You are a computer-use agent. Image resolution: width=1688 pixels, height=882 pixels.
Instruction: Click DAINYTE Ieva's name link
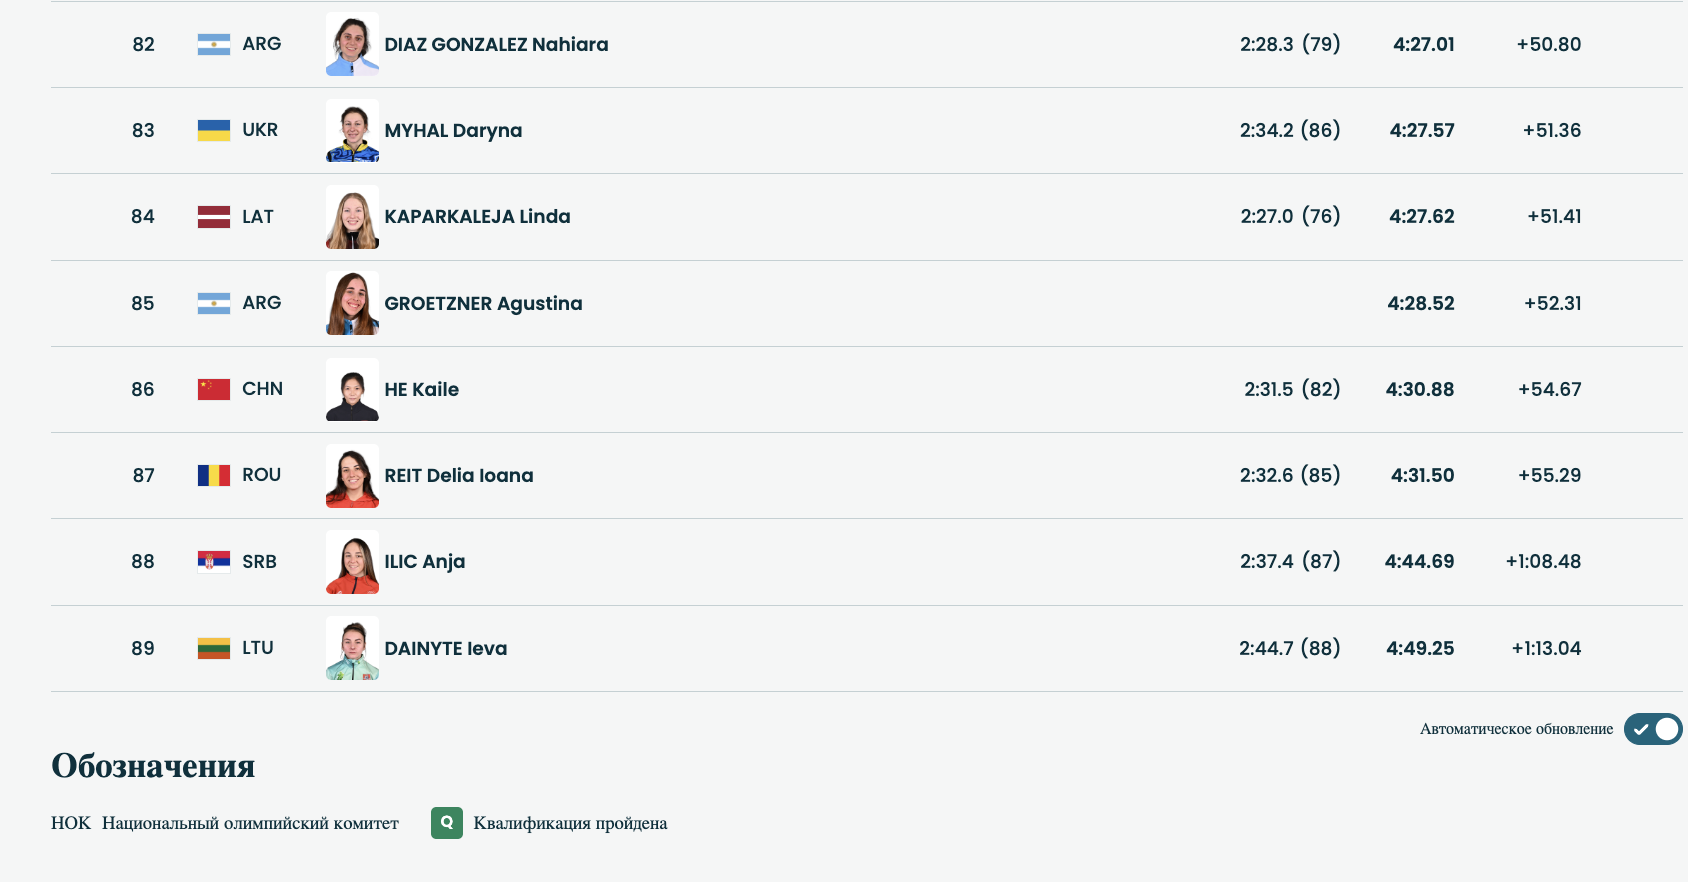click(x=446, y=649)
